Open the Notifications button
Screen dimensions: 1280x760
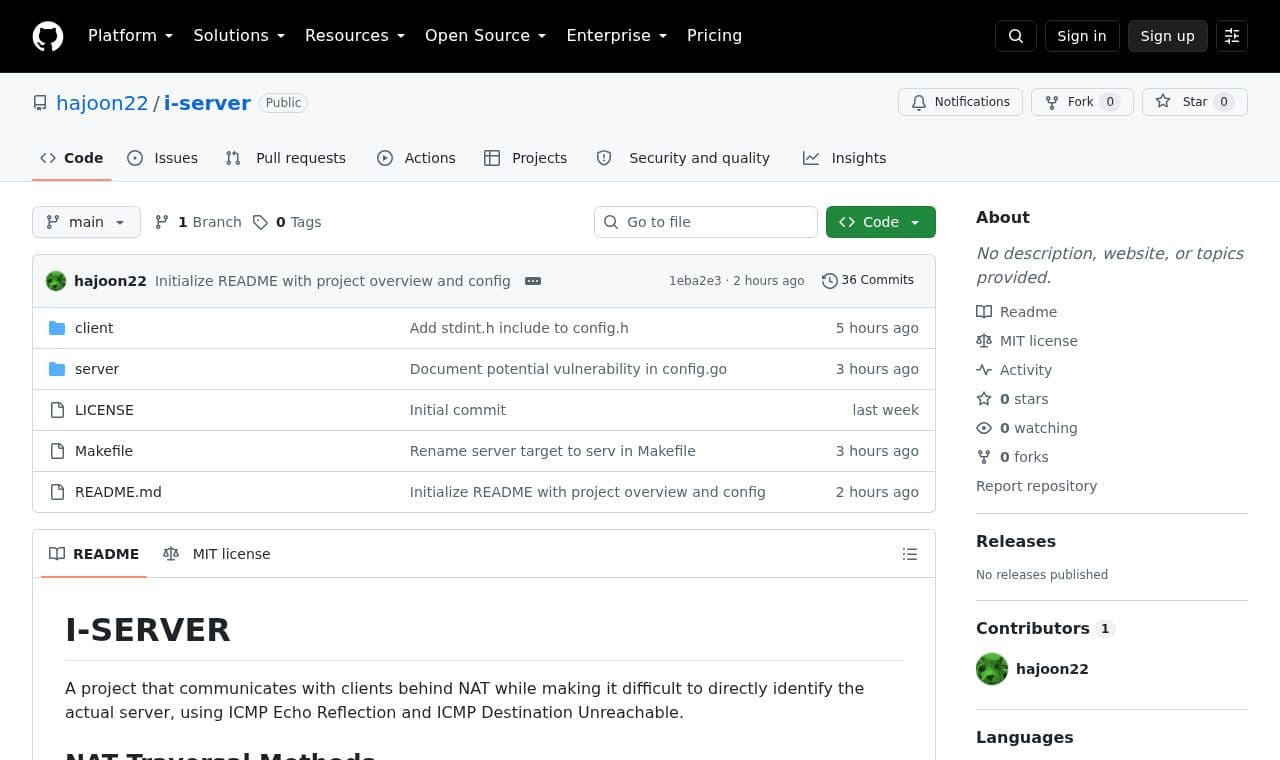pyautogui.click(x=961, y=102)
